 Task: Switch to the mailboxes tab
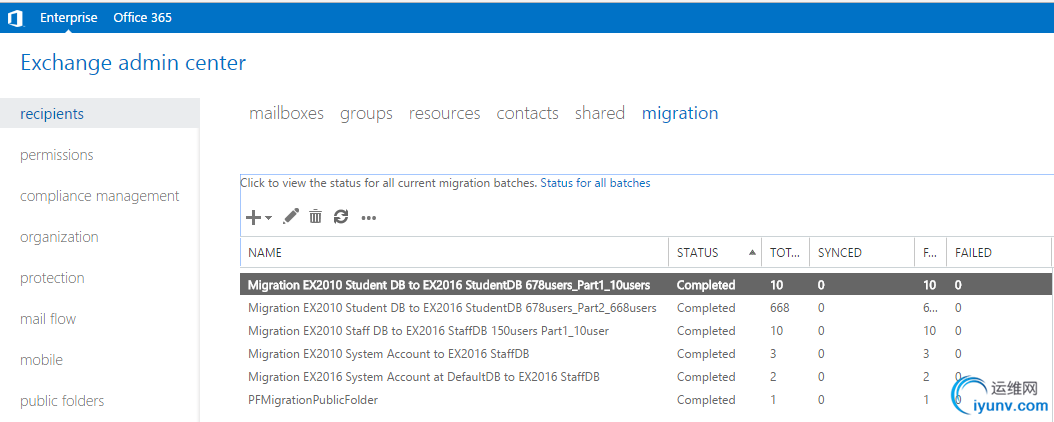click(x=286, y=113)
